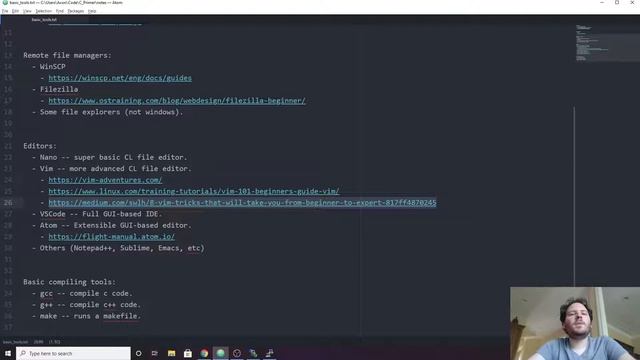Open the vim-adventures.com link
The height and width of the screenshot is (360, 640).
(x=105, y=180)
